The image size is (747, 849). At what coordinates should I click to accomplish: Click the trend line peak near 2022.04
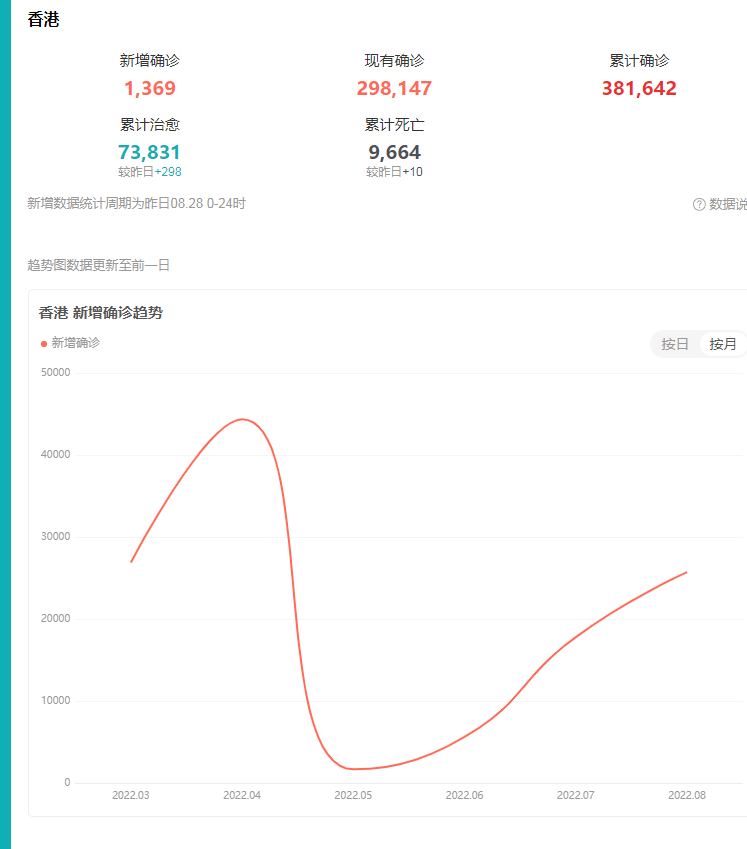[x=242, y=419]
